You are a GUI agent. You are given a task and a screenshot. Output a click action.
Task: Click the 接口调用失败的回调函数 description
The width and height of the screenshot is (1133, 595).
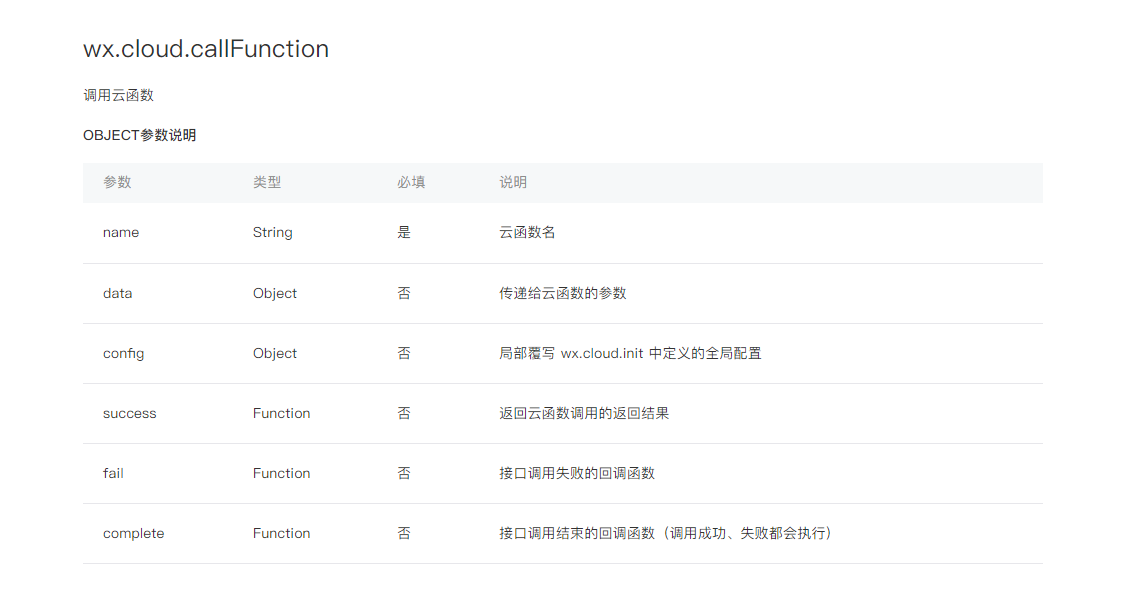(577, 473)
